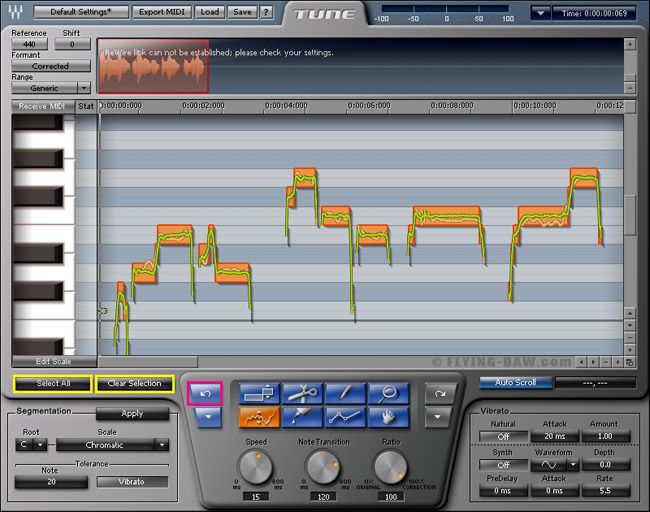Select the scissors Slice tool
650x512 pixels.
[303, 393]
